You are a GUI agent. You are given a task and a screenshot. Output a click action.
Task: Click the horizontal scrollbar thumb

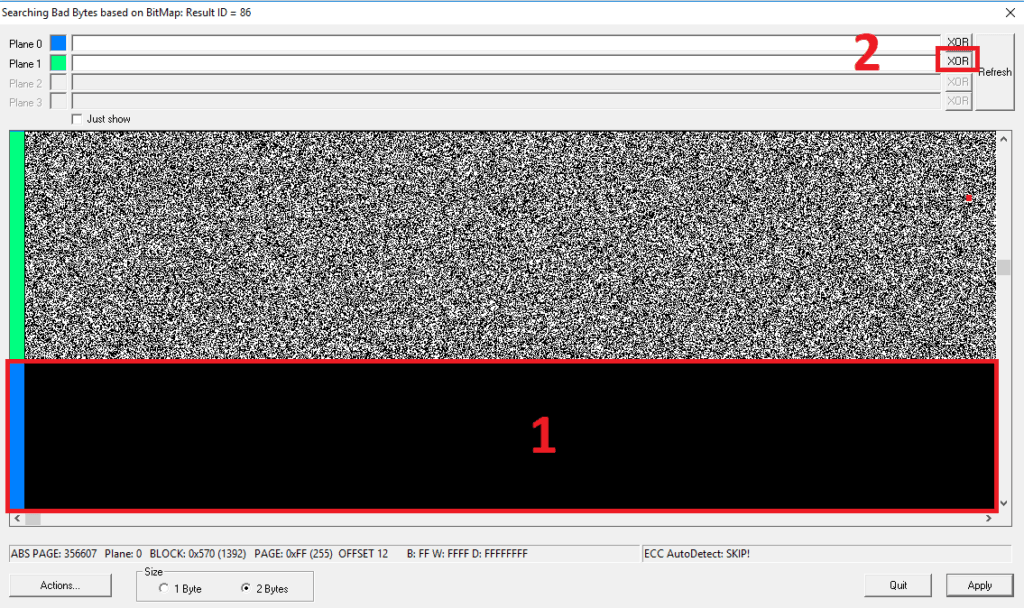[x=33, y=519]
